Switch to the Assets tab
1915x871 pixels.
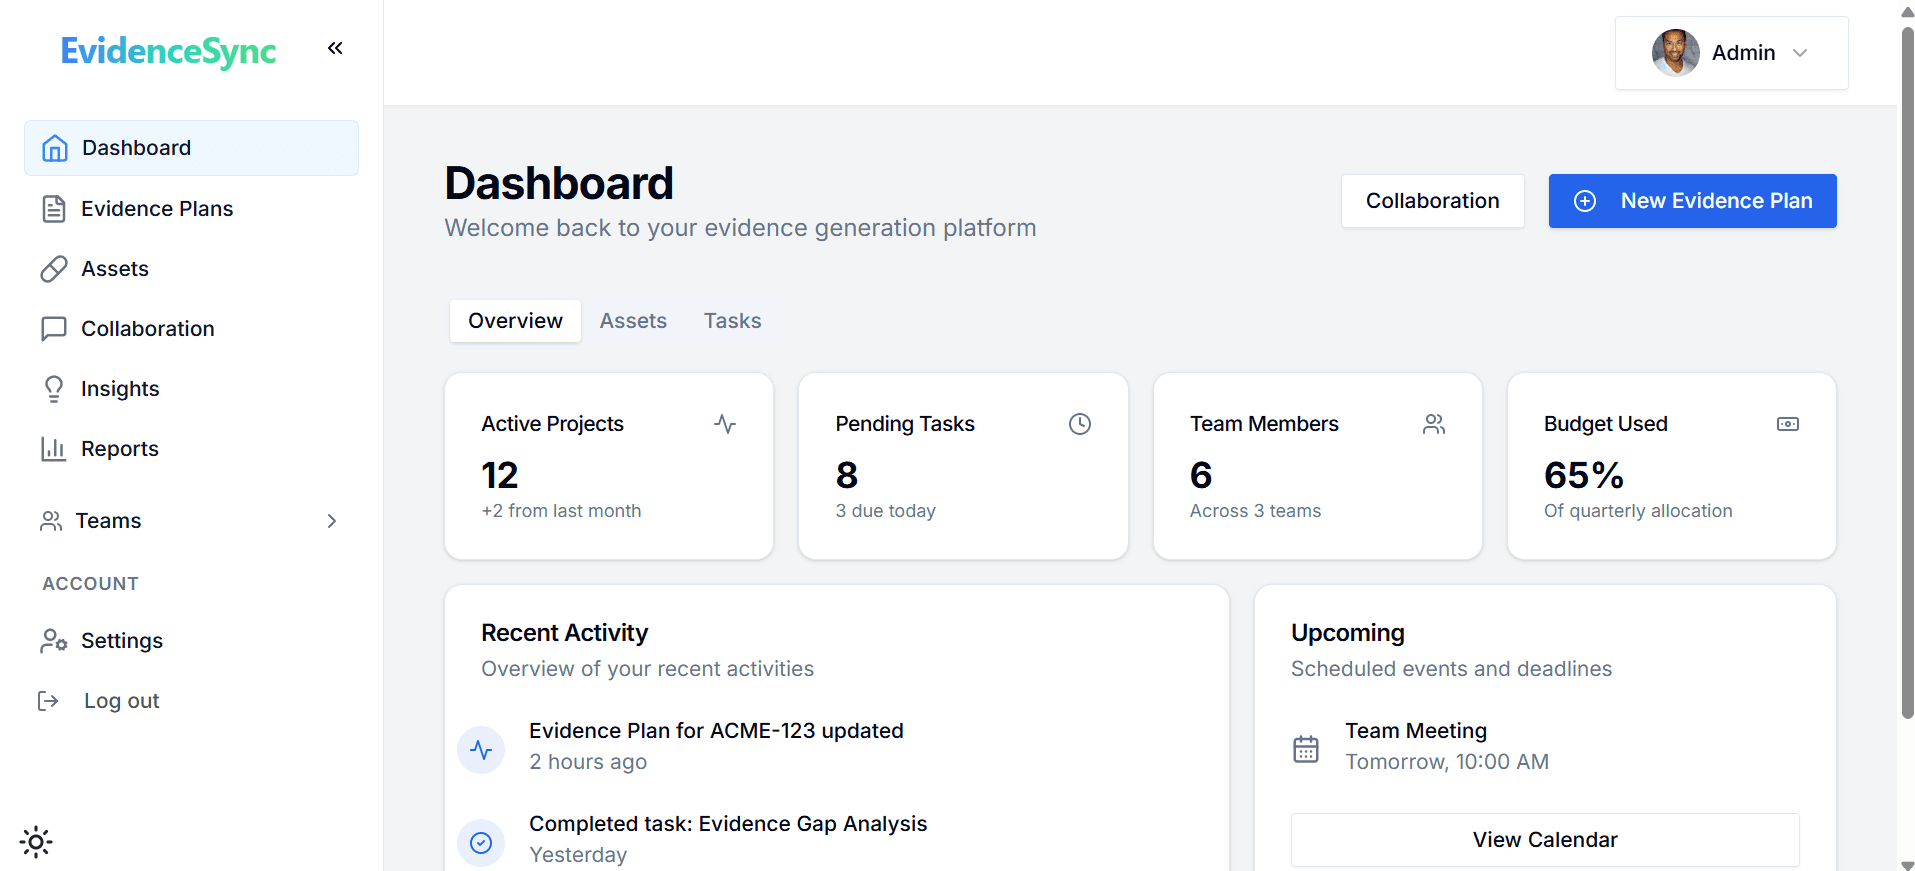633,321
